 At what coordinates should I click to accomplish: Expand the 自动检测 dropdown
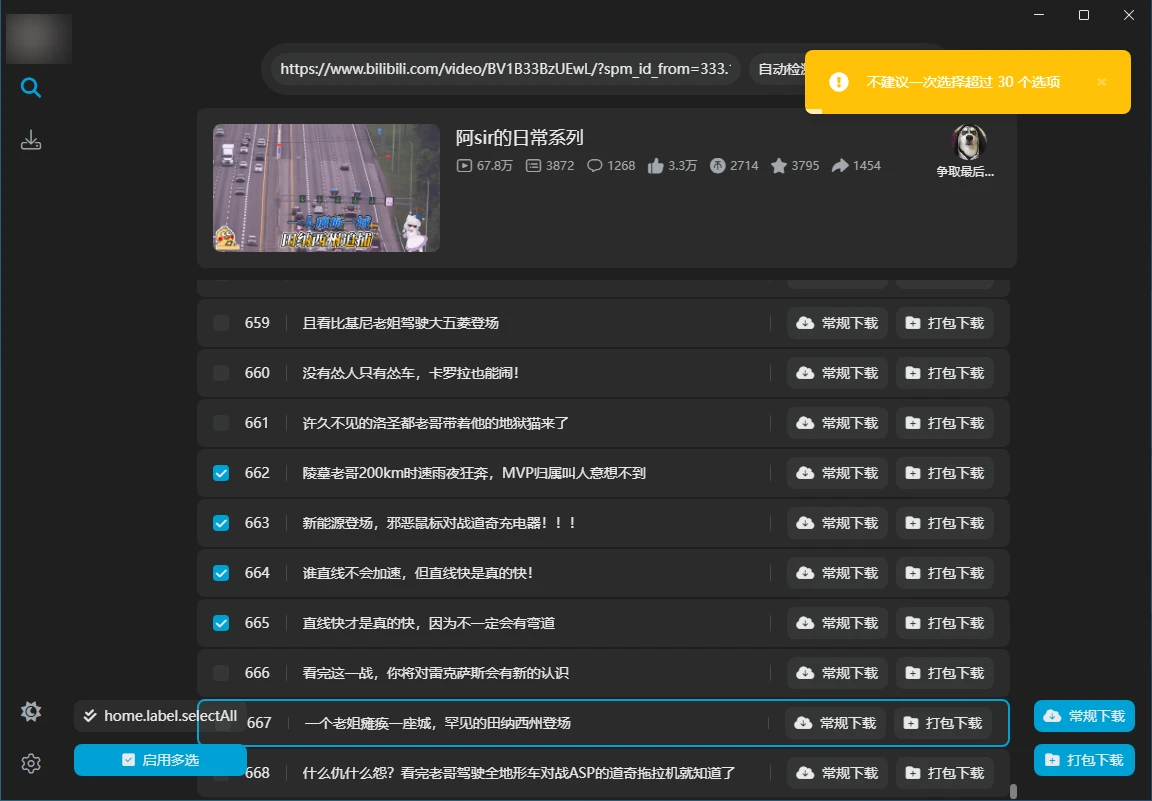pos(778,69)
